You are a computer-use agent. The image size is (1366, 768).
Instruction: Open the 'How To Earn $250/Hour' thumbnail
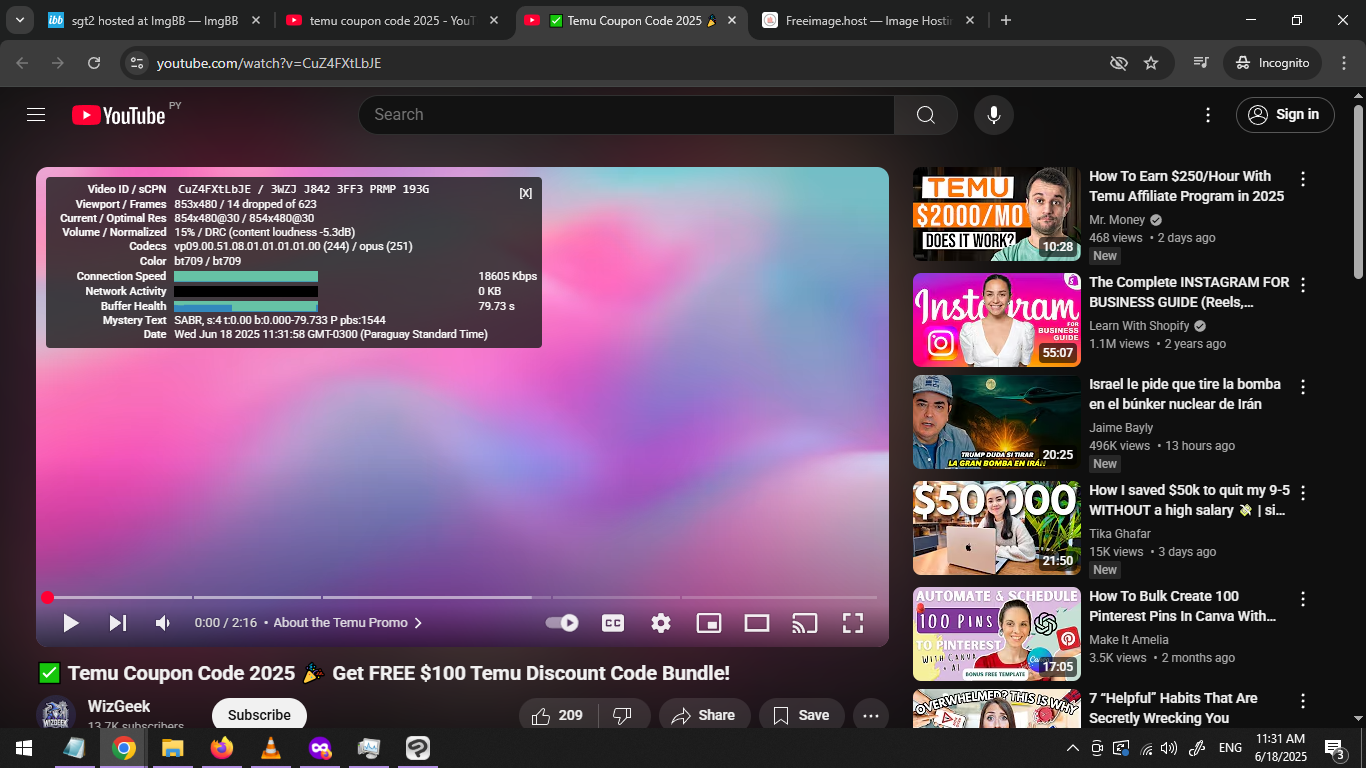pyautogui.click(x=997, y=214)
